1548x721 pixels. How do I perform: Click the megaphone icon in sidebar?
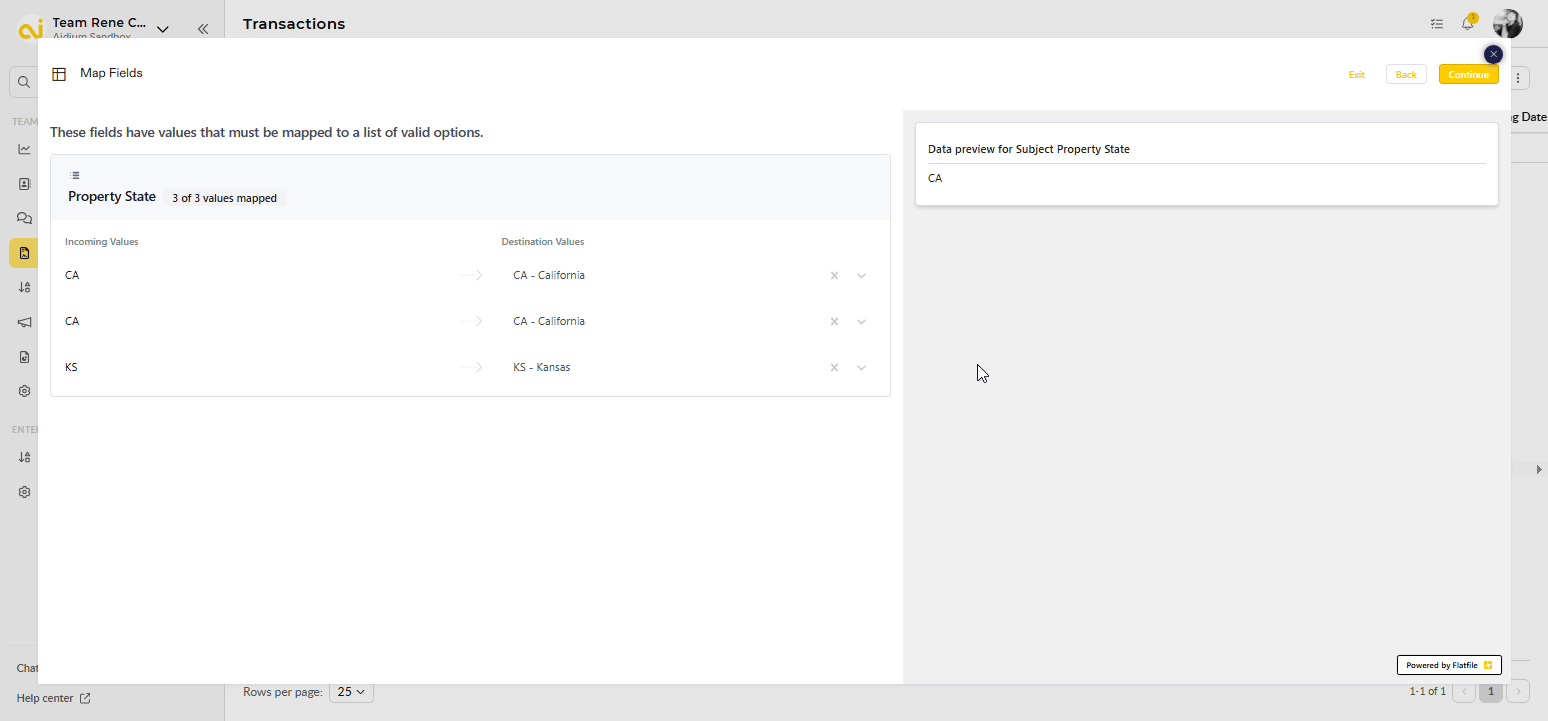(25, 322)
